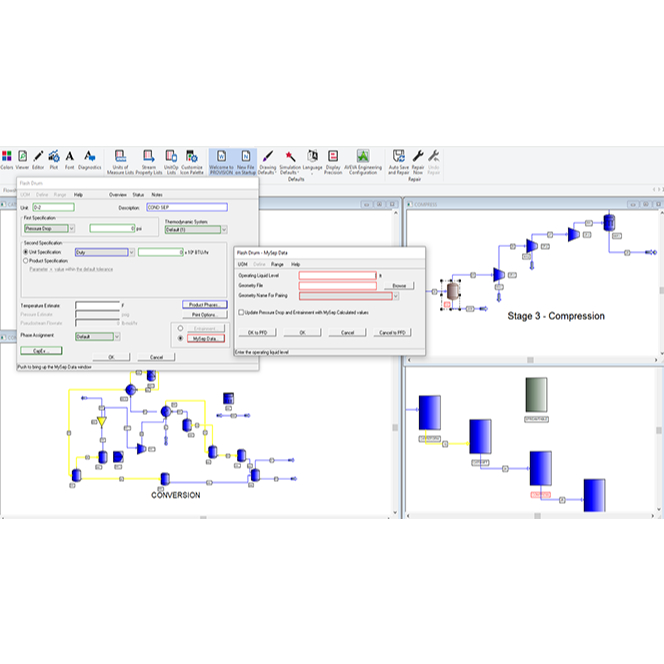This screenshot has width=664, height=664.
Task: Click the Unit name field D-2
Action: [54, 208]
